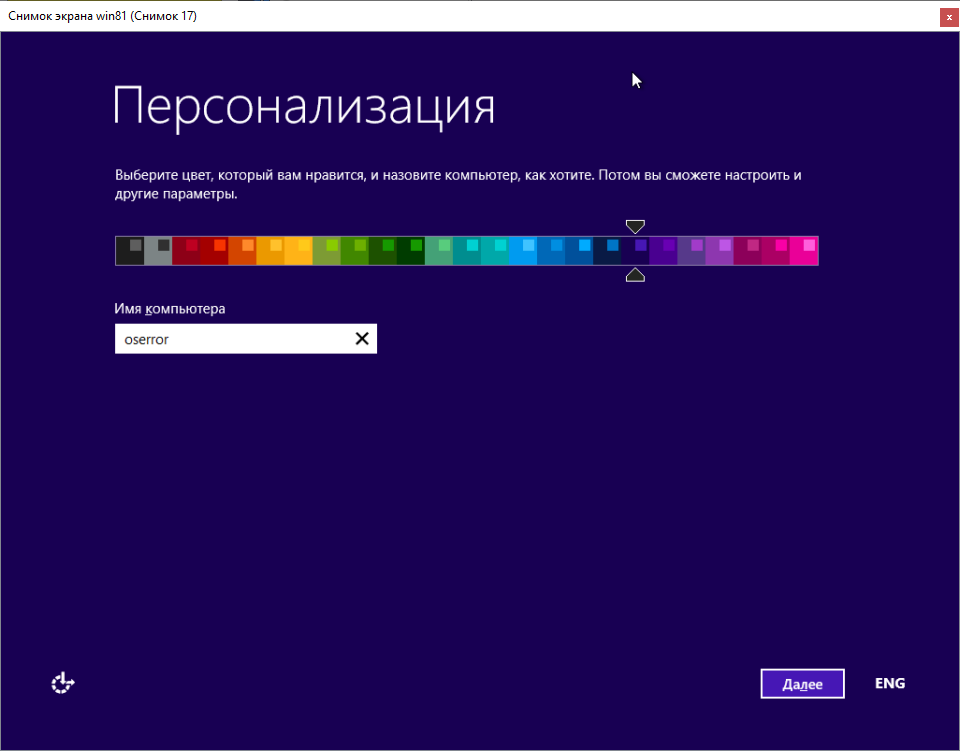
Task: Click the top color selection marker arrow
Action: [636, 226]
